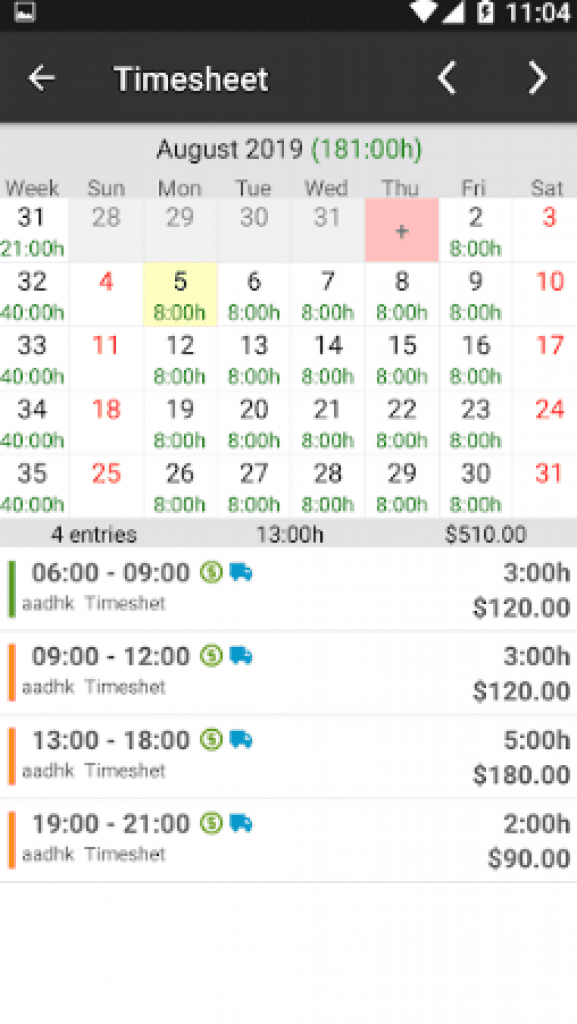577x1024 pixels.
Task: Tap the green paid icon on 06:00-09:00 entry
Action: pyautogui.click(x=212, y=572)
